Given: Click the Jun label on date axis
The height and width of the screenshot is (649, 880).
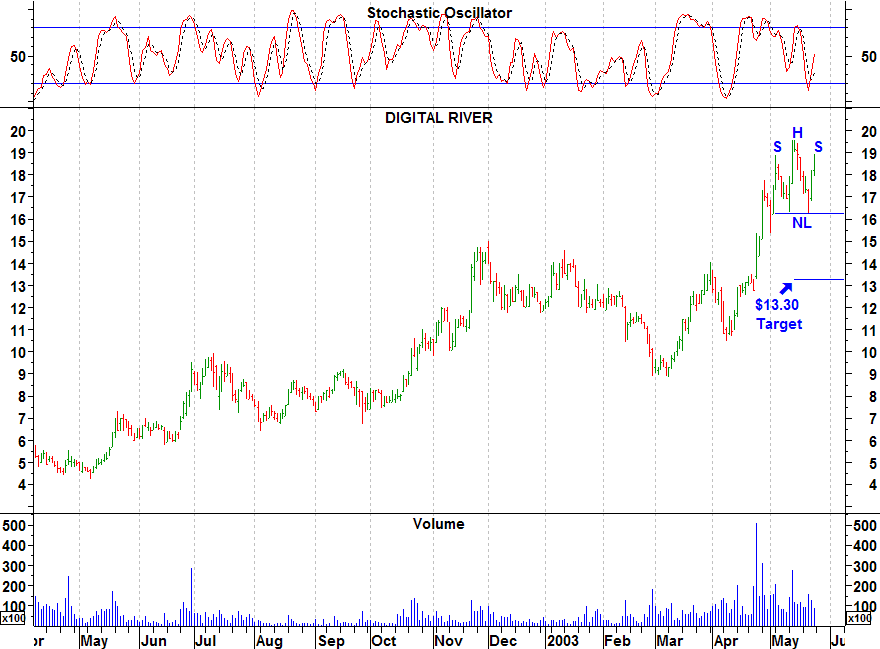Looking at the screenshot, I should 153,641.
